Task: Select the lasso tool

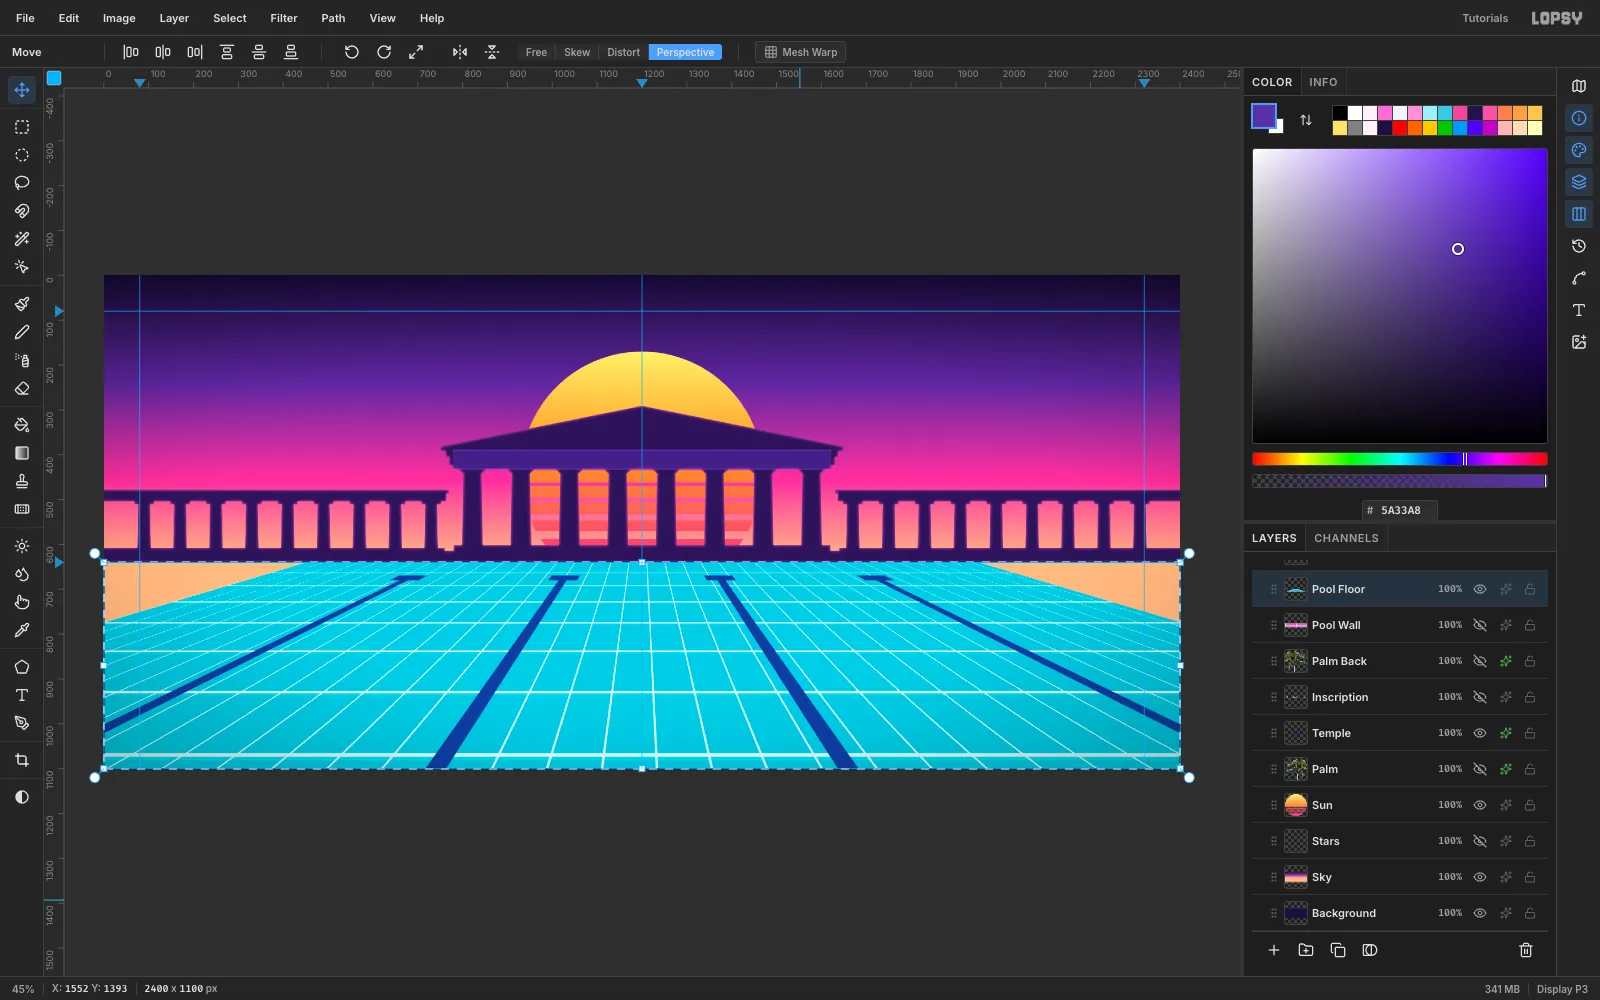Action: click(21, 183)
